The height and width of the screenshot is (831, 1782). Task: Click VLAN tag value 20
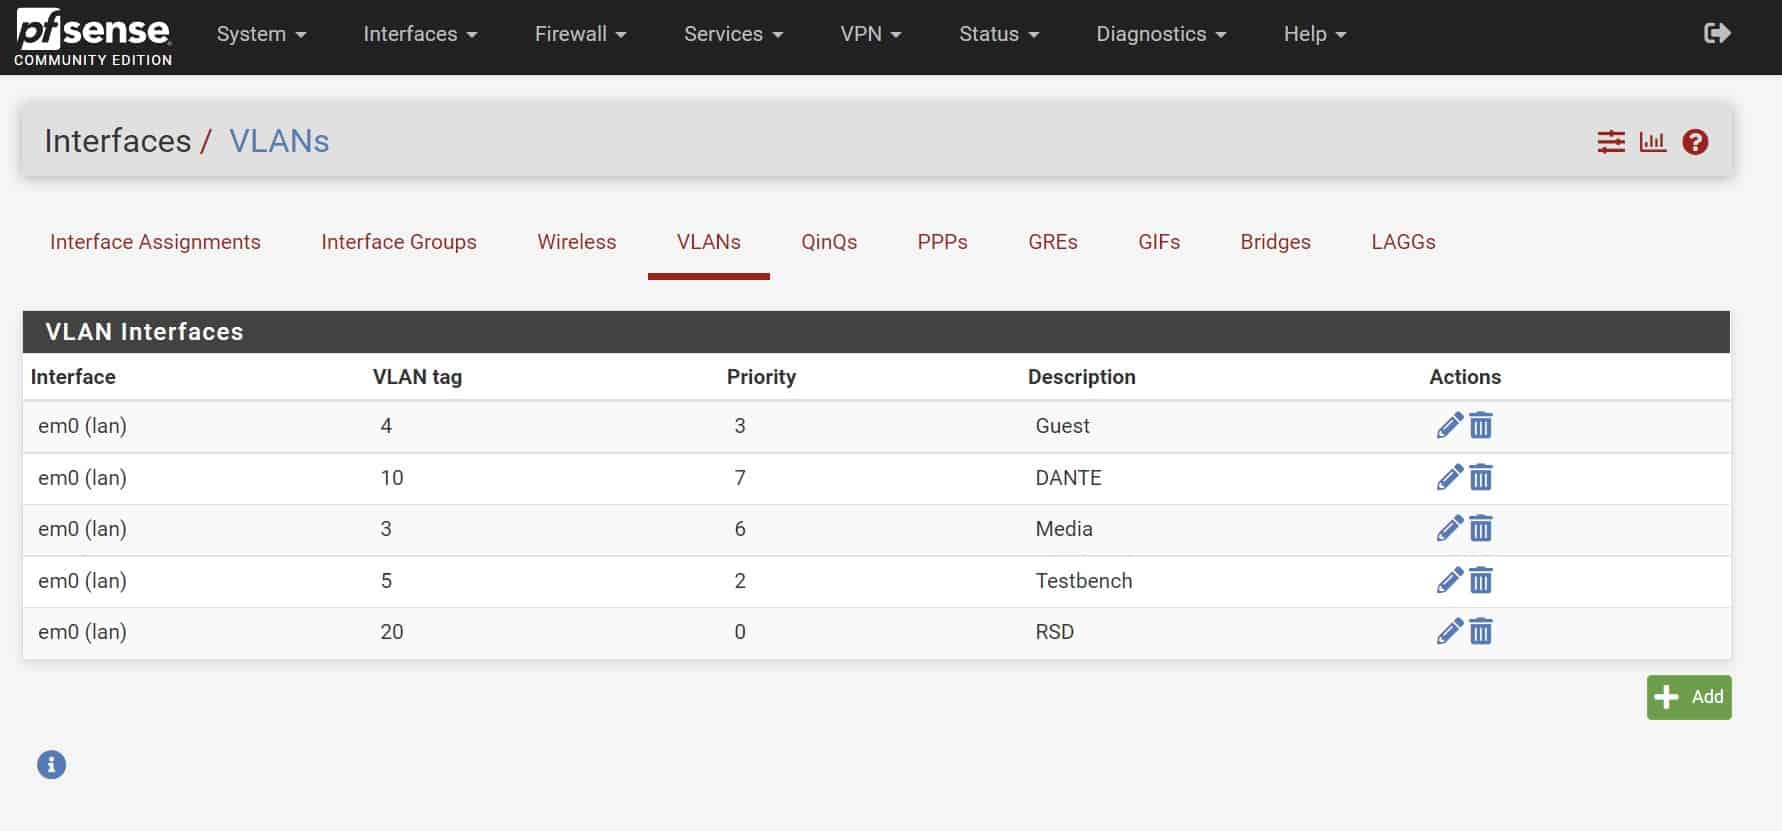pyautogui.click(x=392, y=632)
